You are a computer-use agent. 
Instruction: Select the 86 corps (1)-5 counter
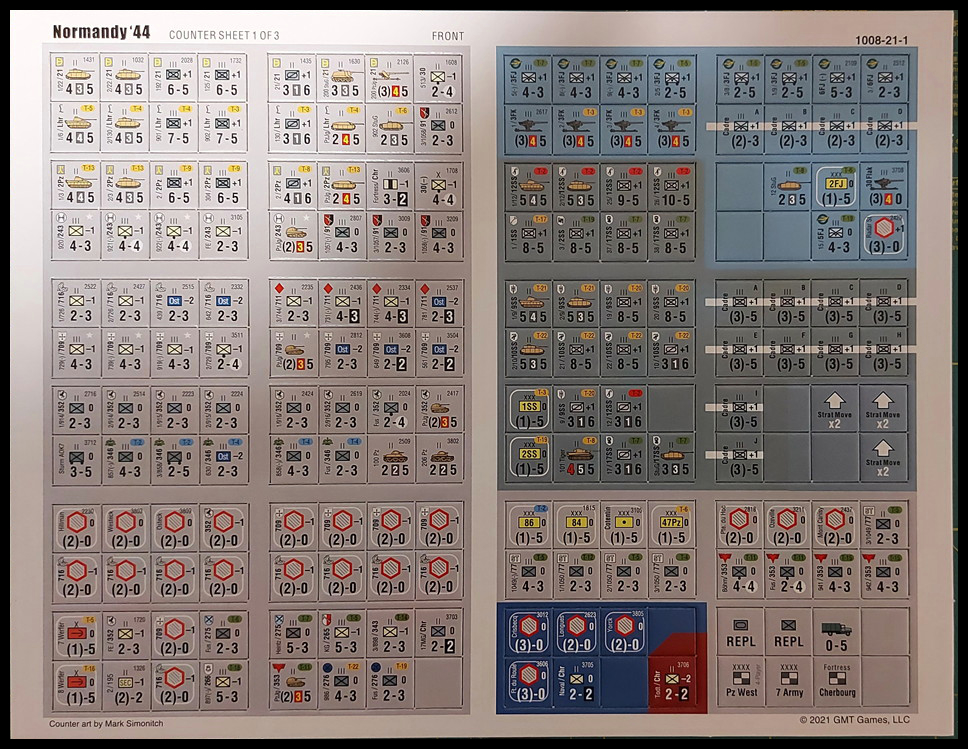(x=529, y=525)
